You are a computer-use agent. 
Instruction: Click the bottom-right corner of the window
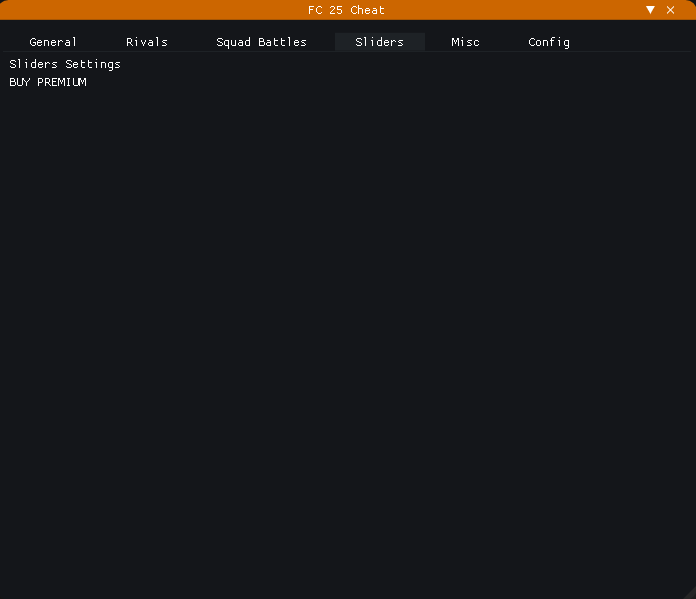(690, 593)
